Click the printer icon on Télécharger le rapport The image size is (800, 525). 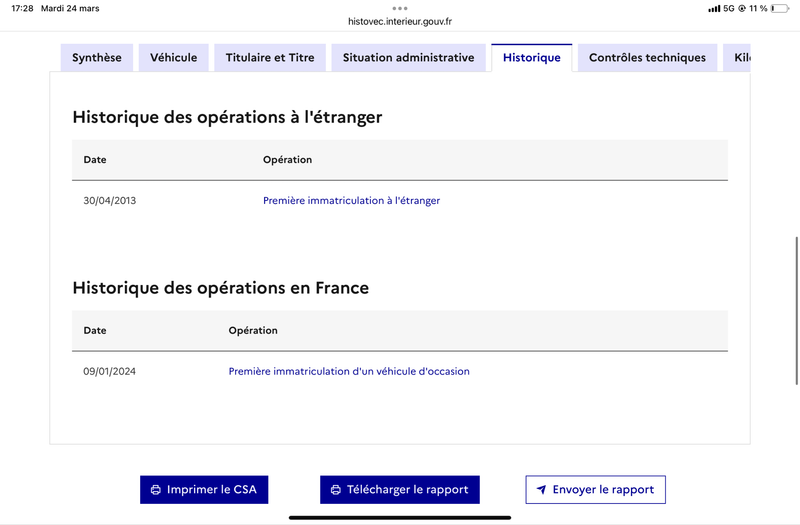point(336,490)
